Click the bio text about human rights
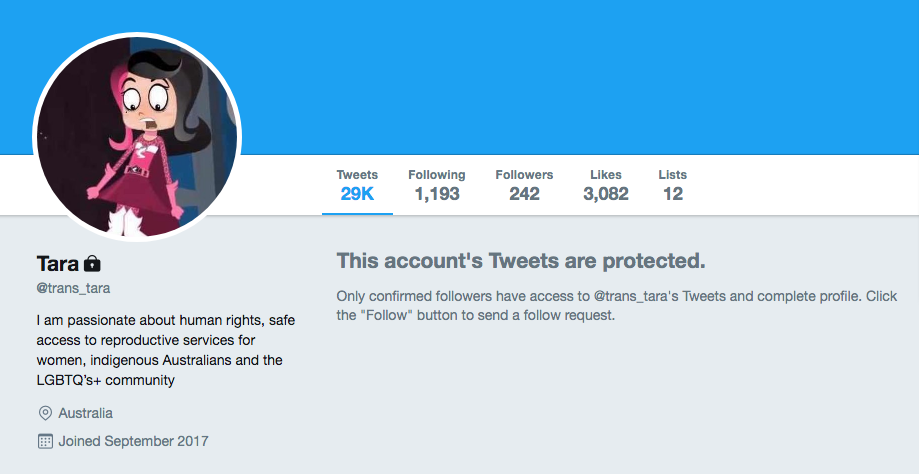This screenshot has height=474, width=919. pos(166,350)
